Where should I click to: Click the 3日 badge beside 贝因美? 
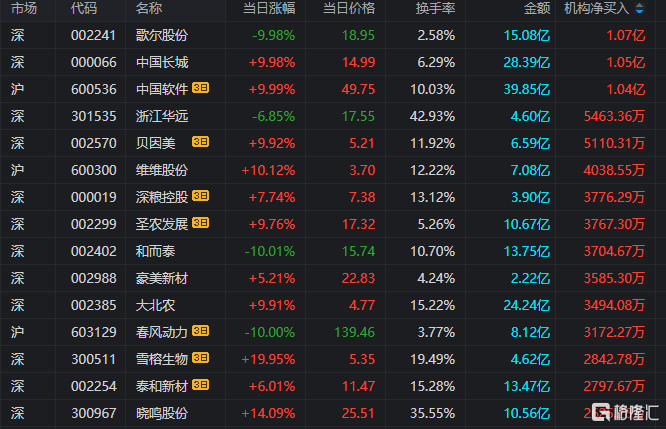(x=200, y=142)
